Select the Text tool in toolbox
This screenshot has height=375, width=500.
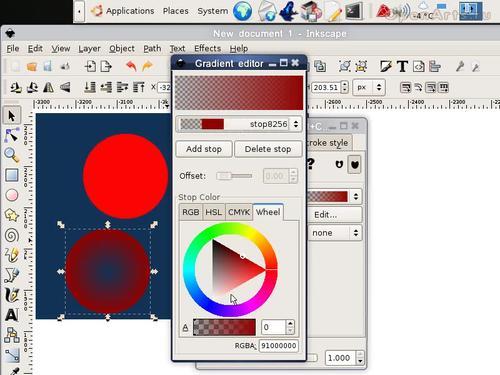click(12, 315)
